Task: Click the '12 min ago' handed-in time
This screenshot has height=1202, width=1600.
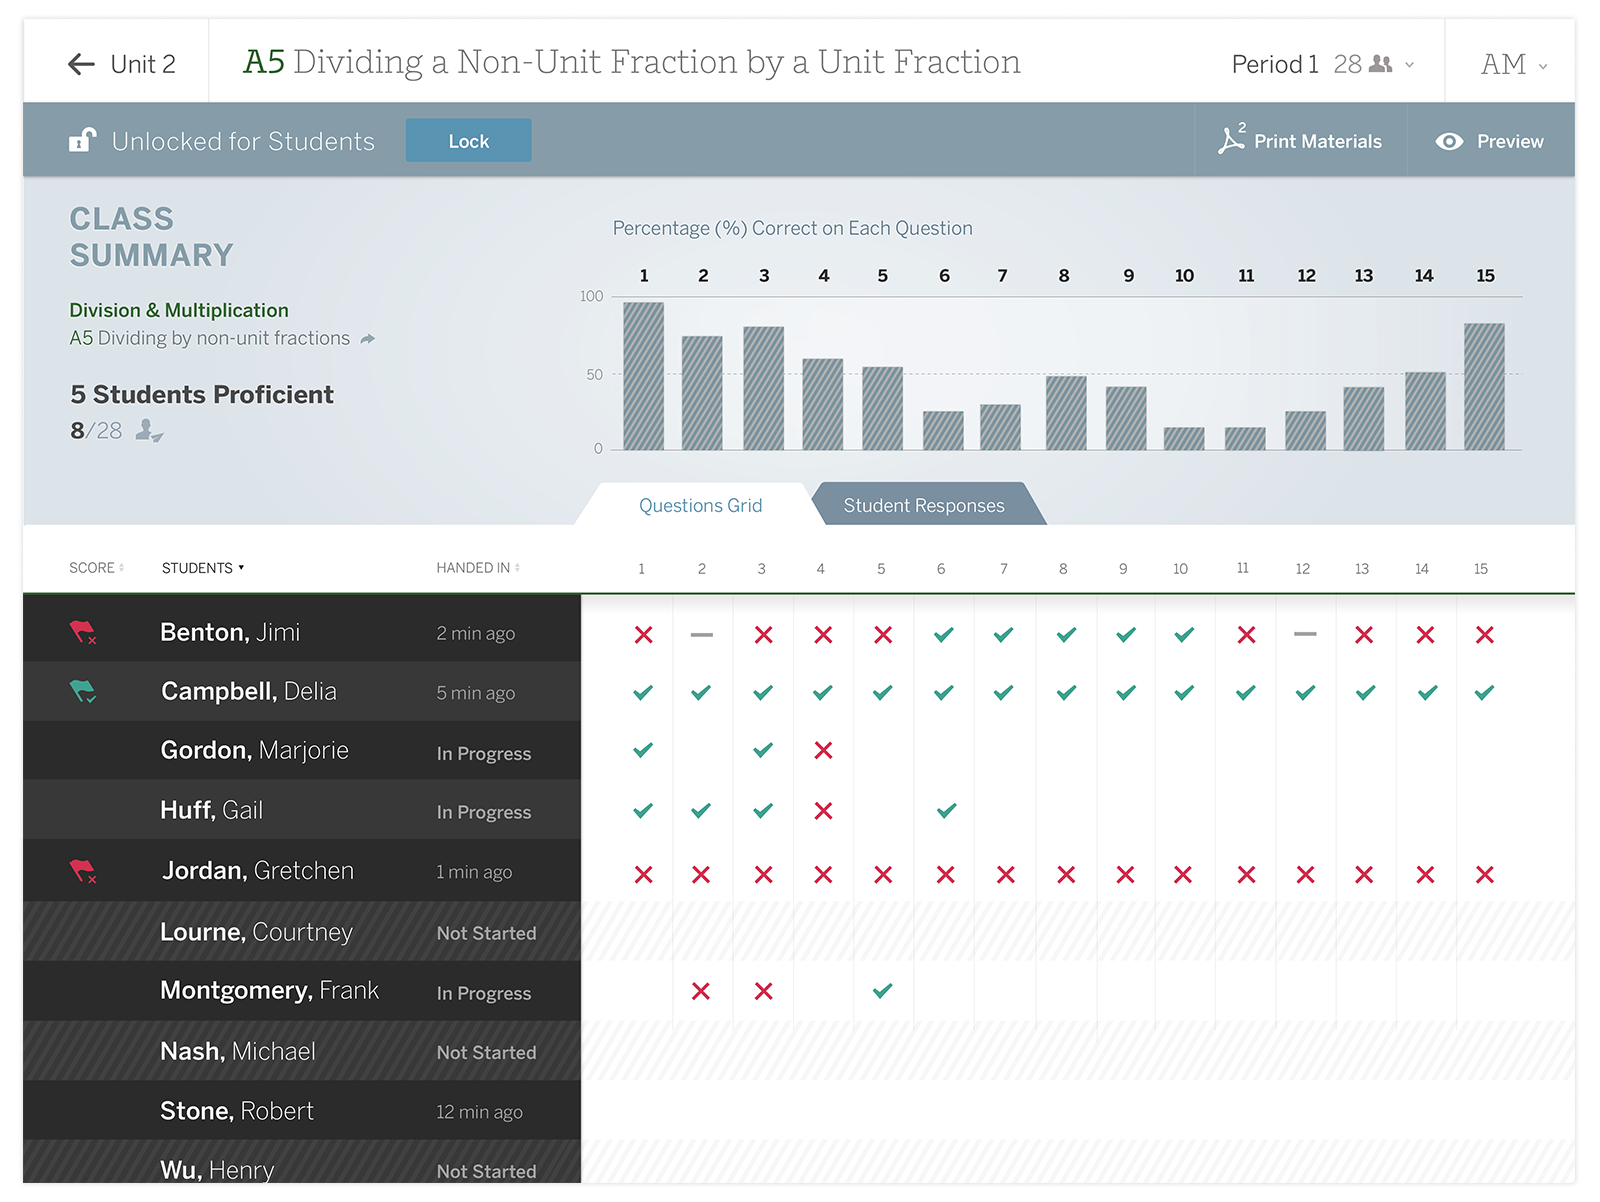Action: (x=479, y=1112)
